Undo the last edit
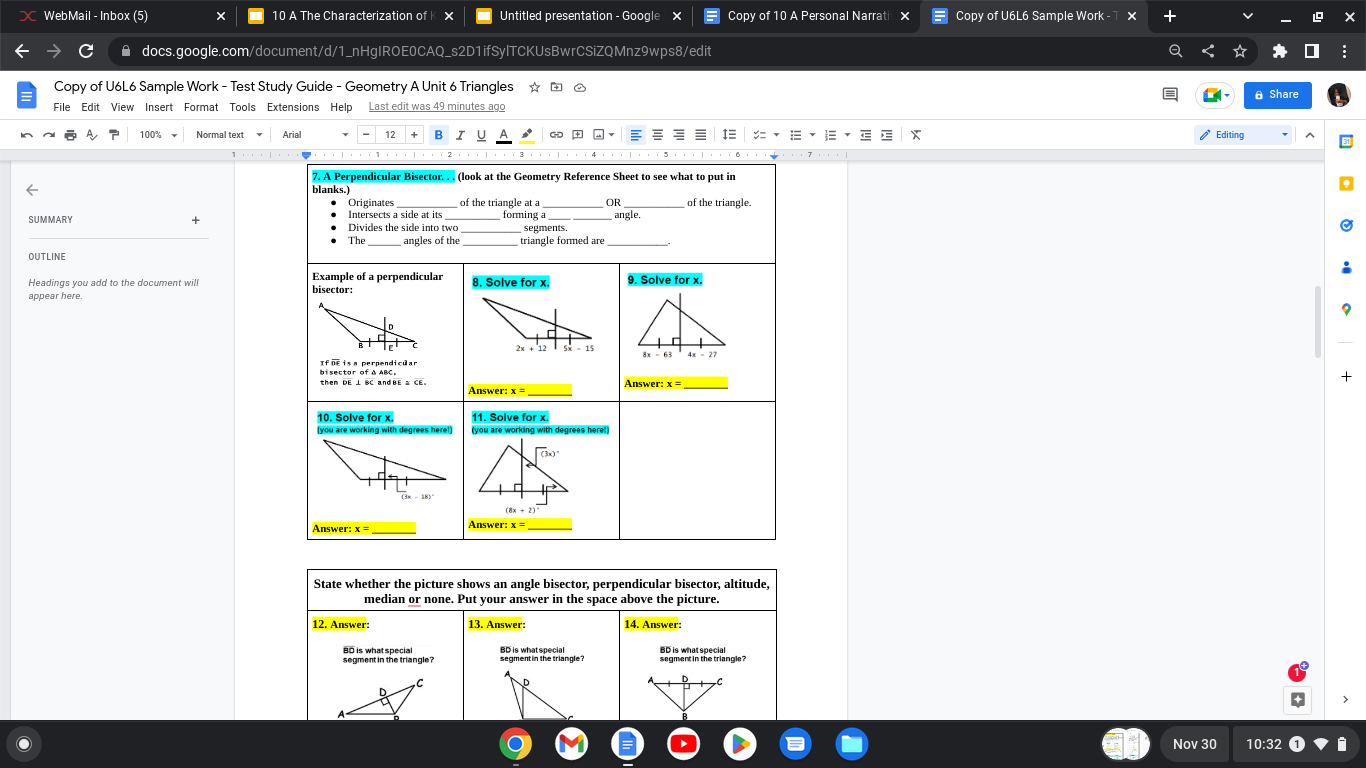This screenshot has width=1366, height=768. [x=27, y=135]
